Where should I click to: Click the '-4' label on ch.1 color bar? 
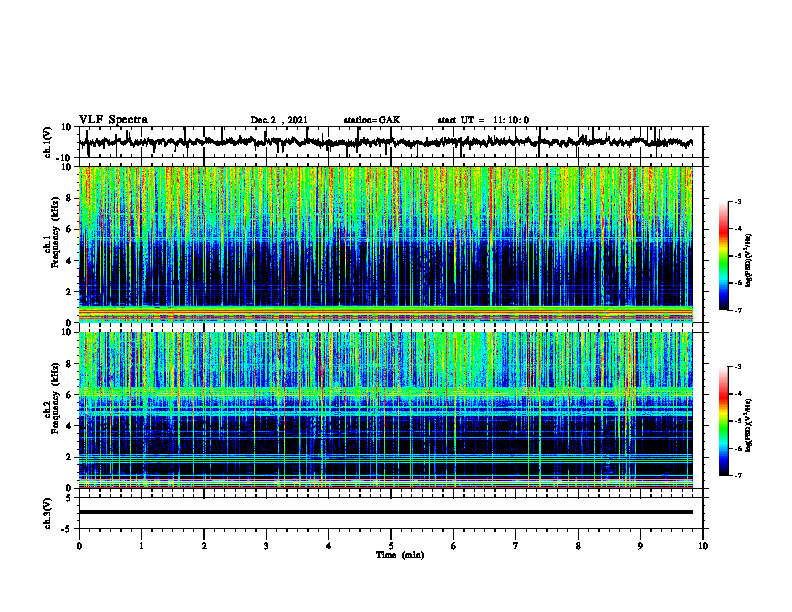coord(738,229)
